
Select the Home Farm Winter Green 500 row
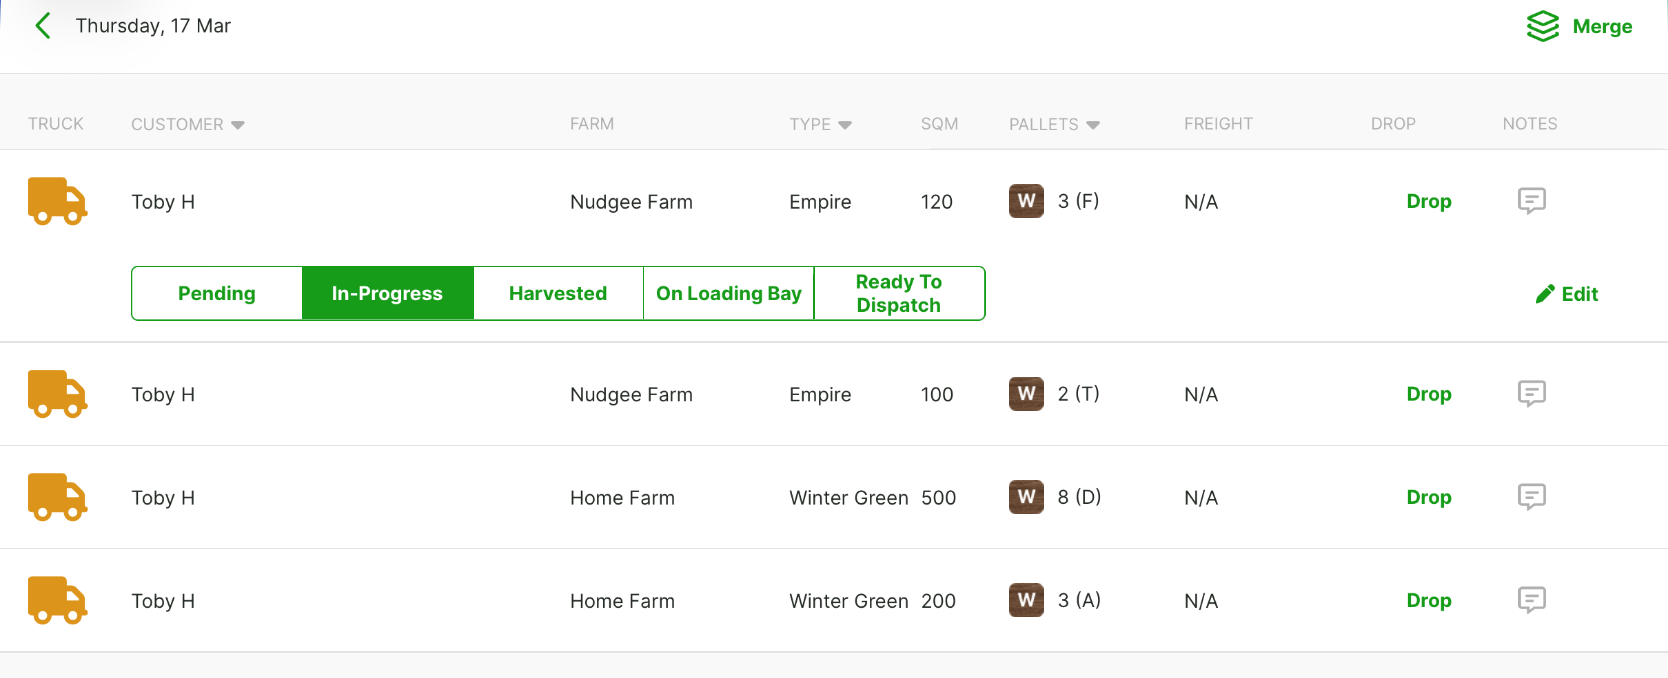point(834,497)
